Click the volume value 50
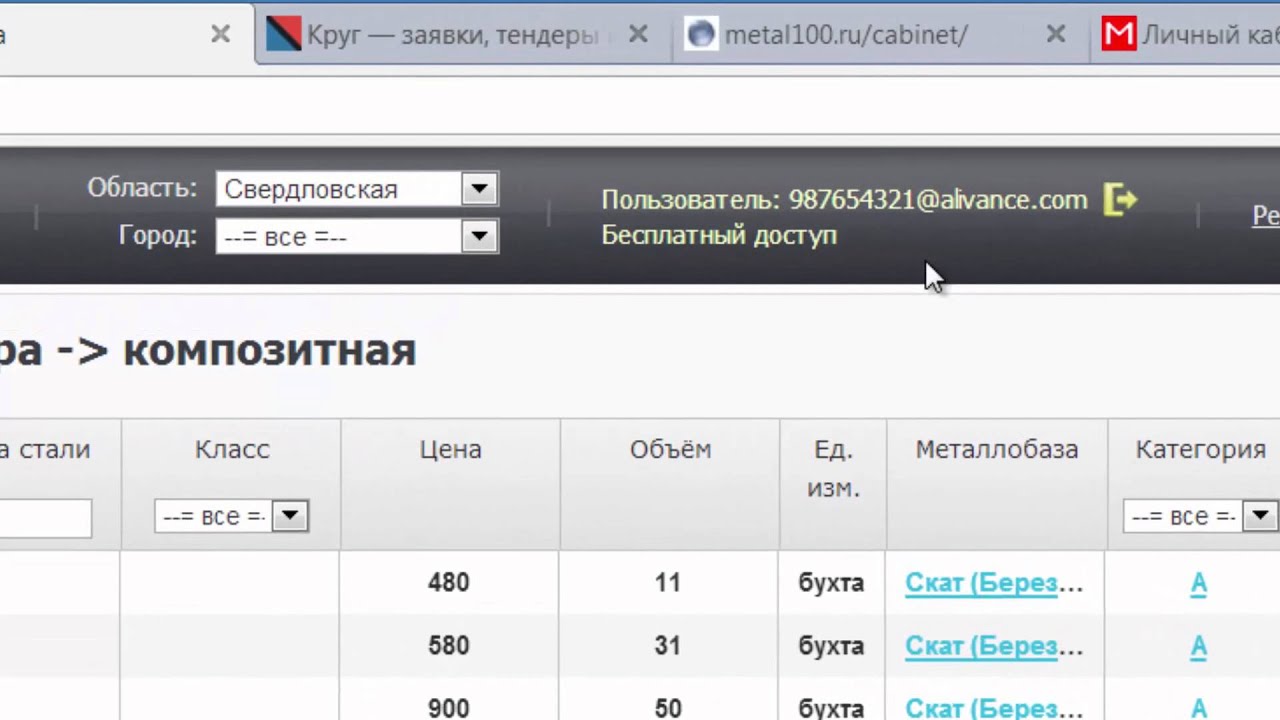The width and height of the screenshot is (1280, 720). pos(667,708)
